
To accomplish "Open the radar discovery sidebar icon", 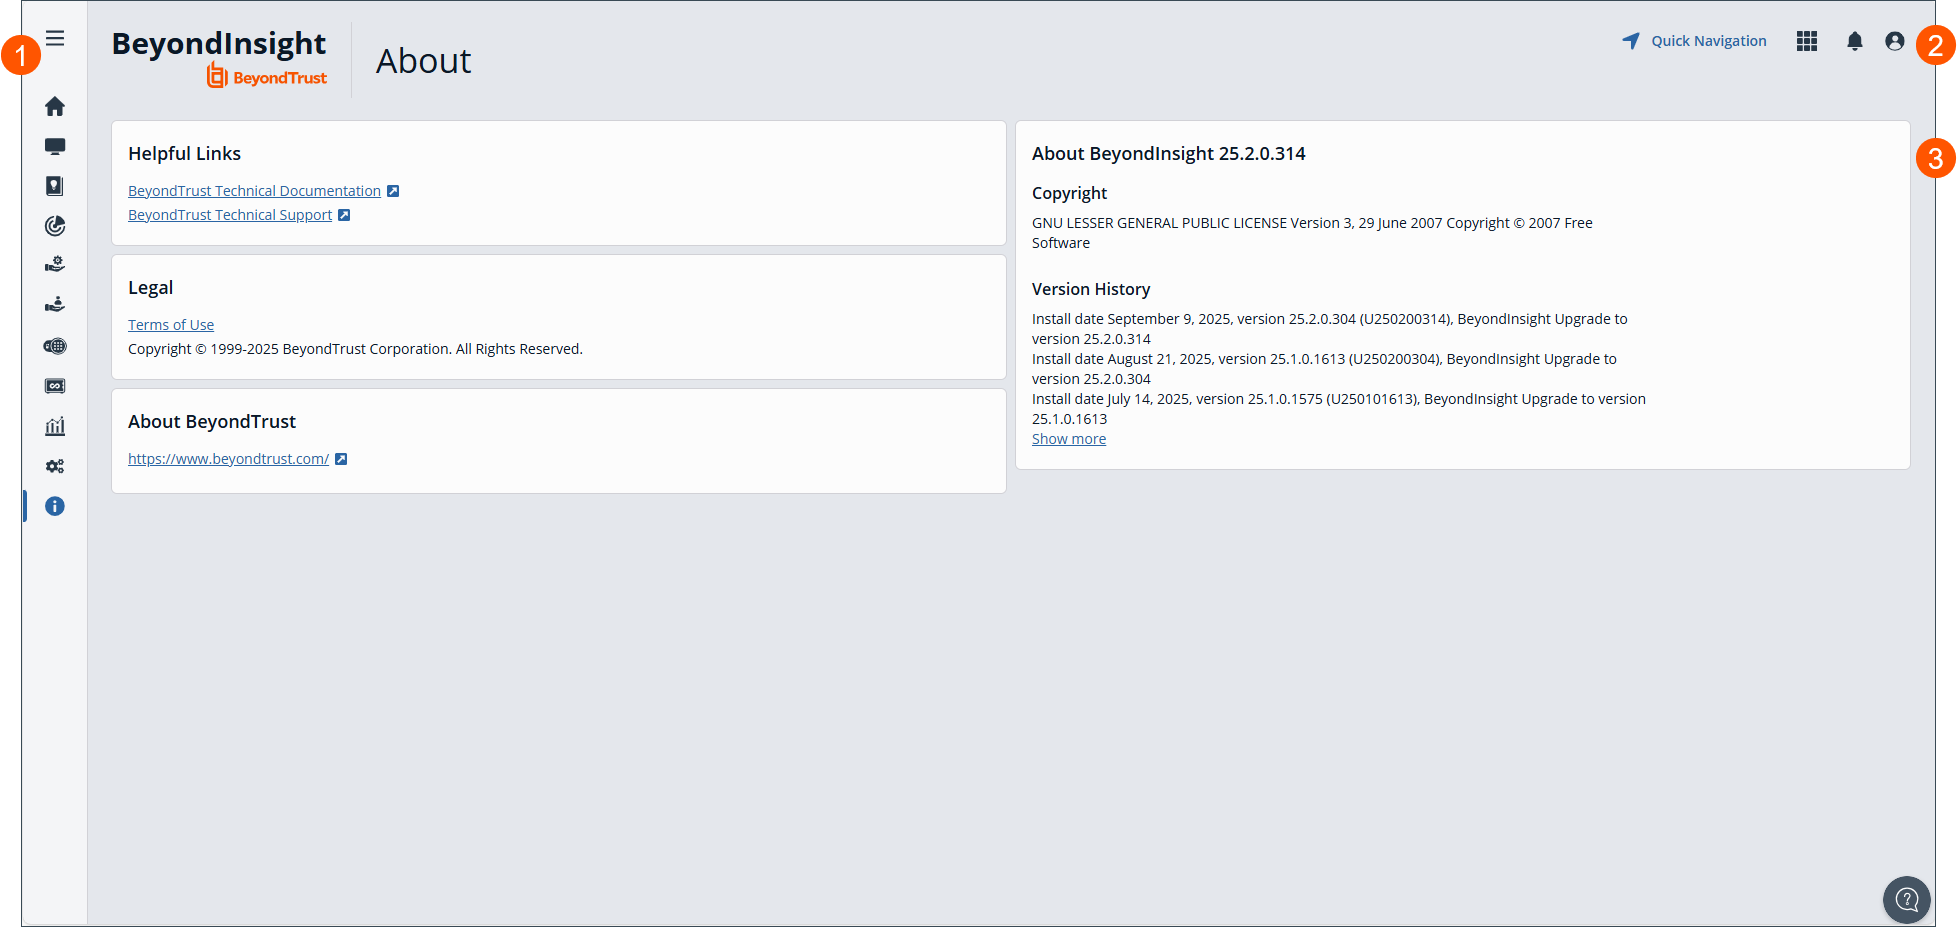I will [x=55, y=226].
